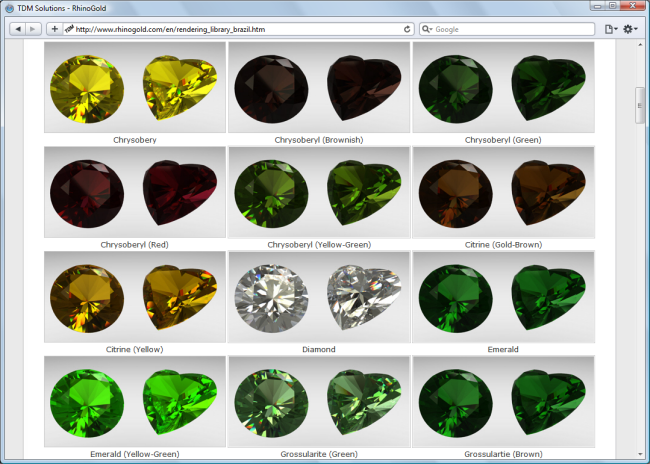Click the 'Chrysobery' caption text
The width and height of the screenshot is (650, 464).
click(x=135, y=140)
